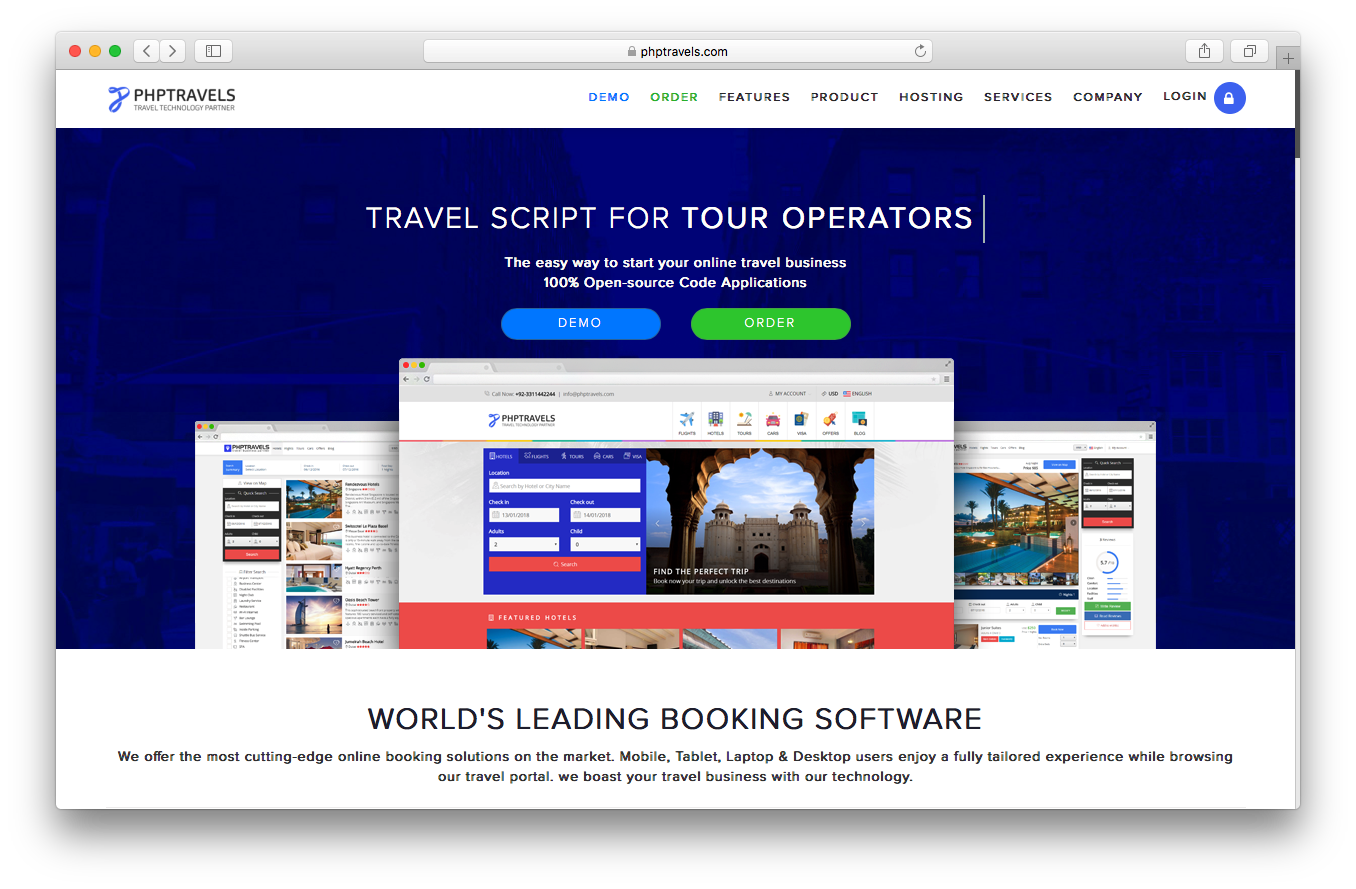Select the Blog icon in demo navigation
1356x889 pixels.
point(859,420)
